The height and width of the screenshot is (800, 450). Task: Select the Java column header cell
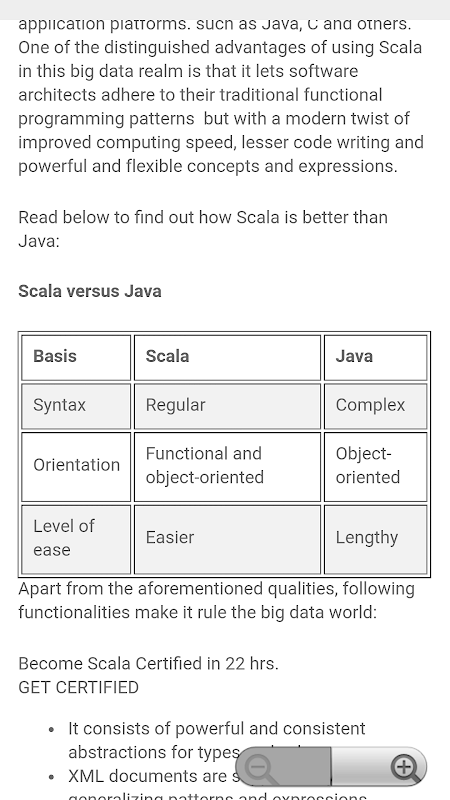(x=376, y=357)
